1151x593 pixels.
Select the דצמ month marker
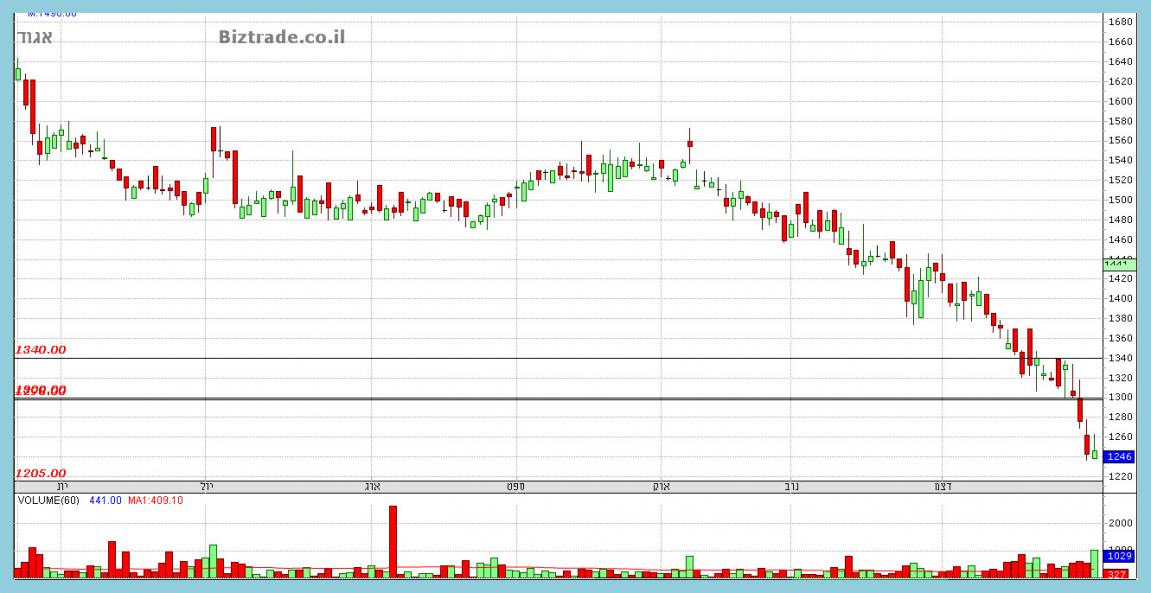[x=942, y=486]
